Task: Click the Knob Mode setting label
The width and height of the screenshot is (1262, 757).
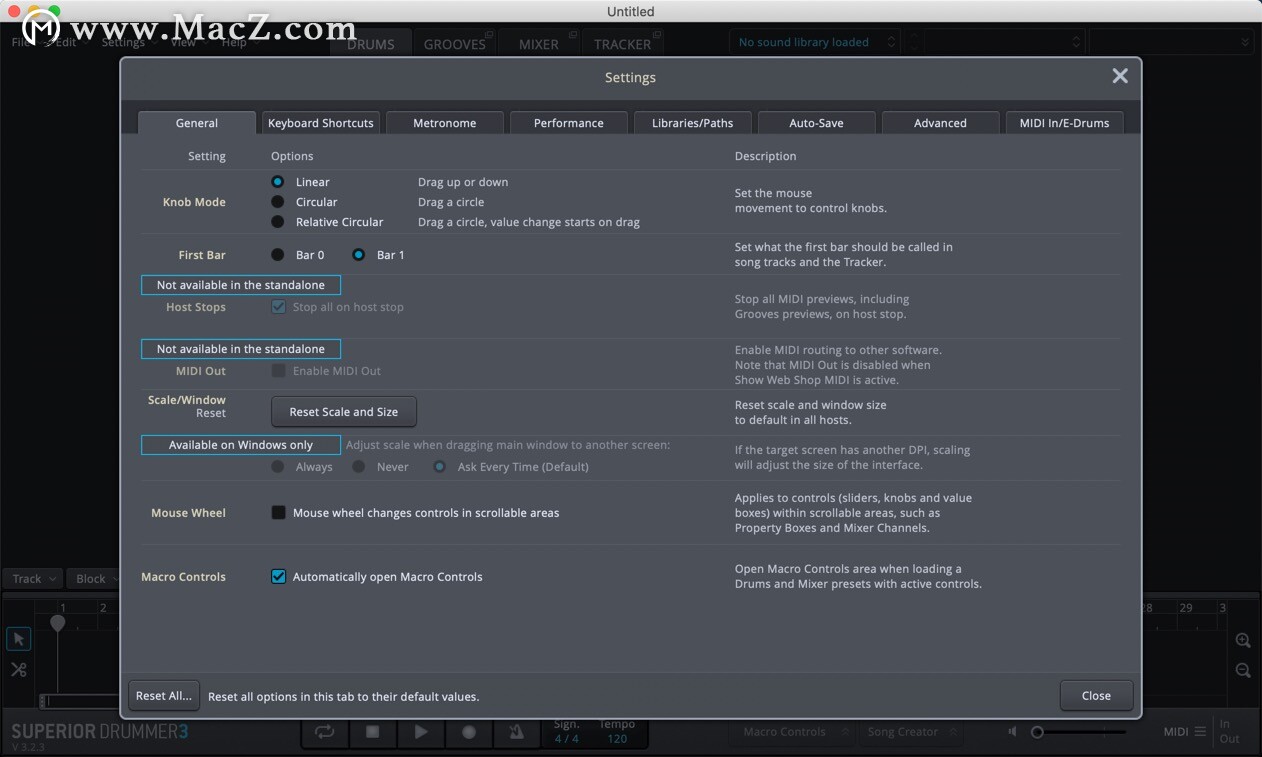Action: pos(194,202)
